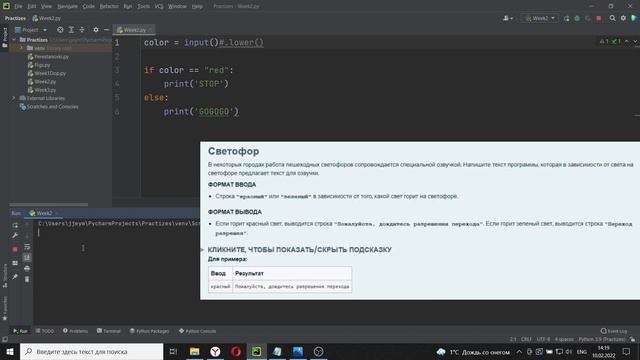Click Rerun icon in Run panel
This screenshot has width=640, height=360.
click(15, 225)
